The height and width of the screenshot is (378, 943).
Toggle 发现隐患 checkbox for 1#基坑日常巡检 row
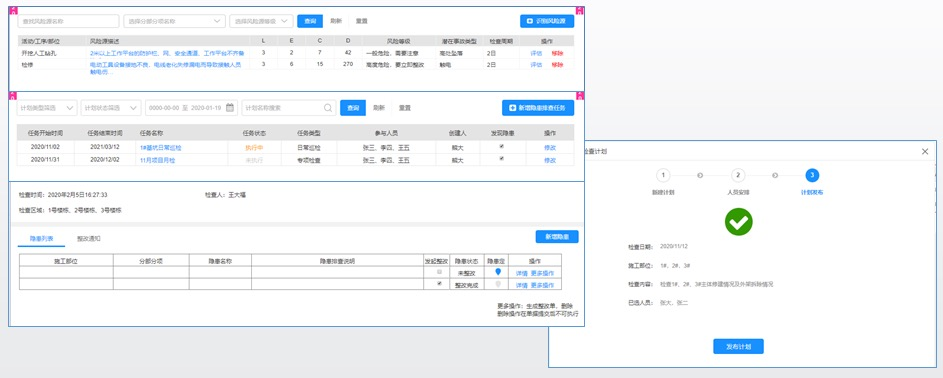pyautogui.click(x=502, y=146)
